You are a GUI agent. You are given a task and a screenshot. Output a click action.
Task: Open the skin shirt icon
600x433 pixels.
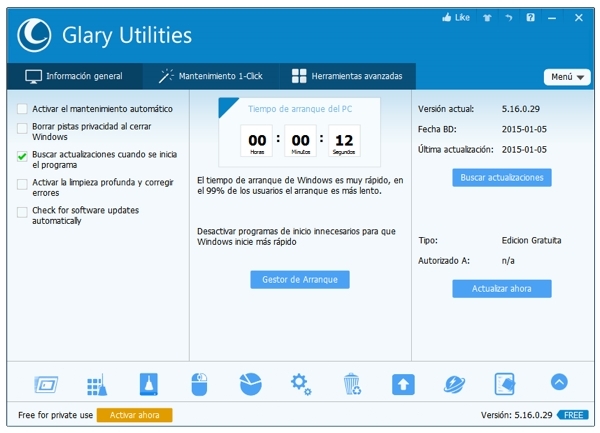click(x=487, y=18)
